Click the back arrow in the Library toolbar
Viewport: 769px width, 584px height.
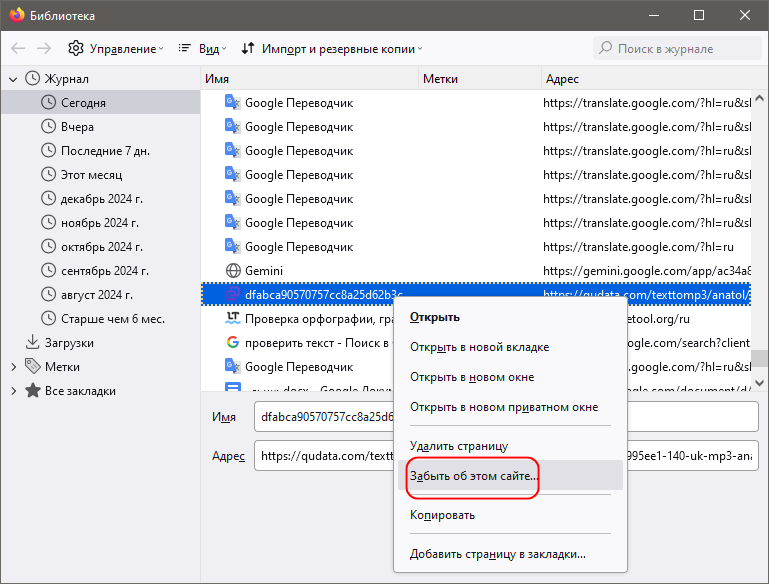[x=18, y=49]
